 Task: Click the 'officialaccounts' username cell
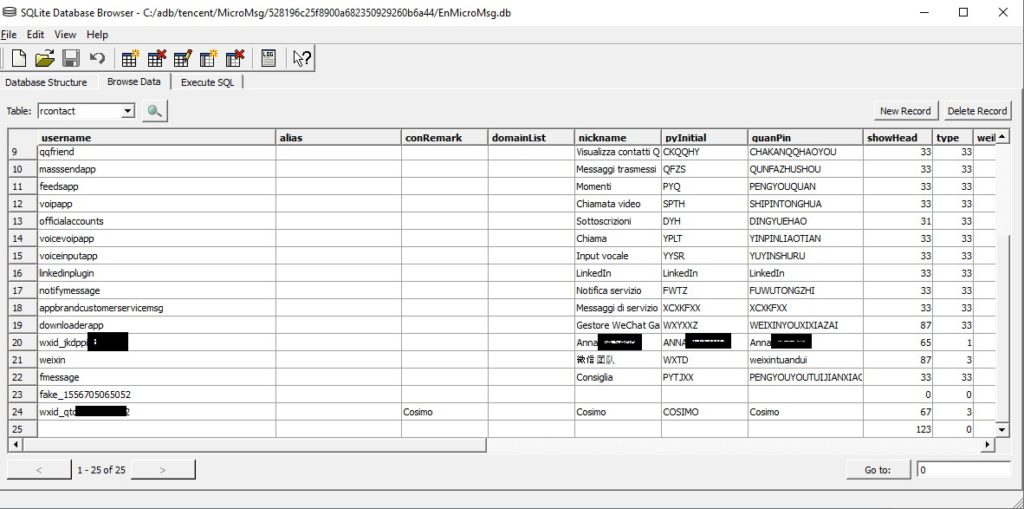157,221
